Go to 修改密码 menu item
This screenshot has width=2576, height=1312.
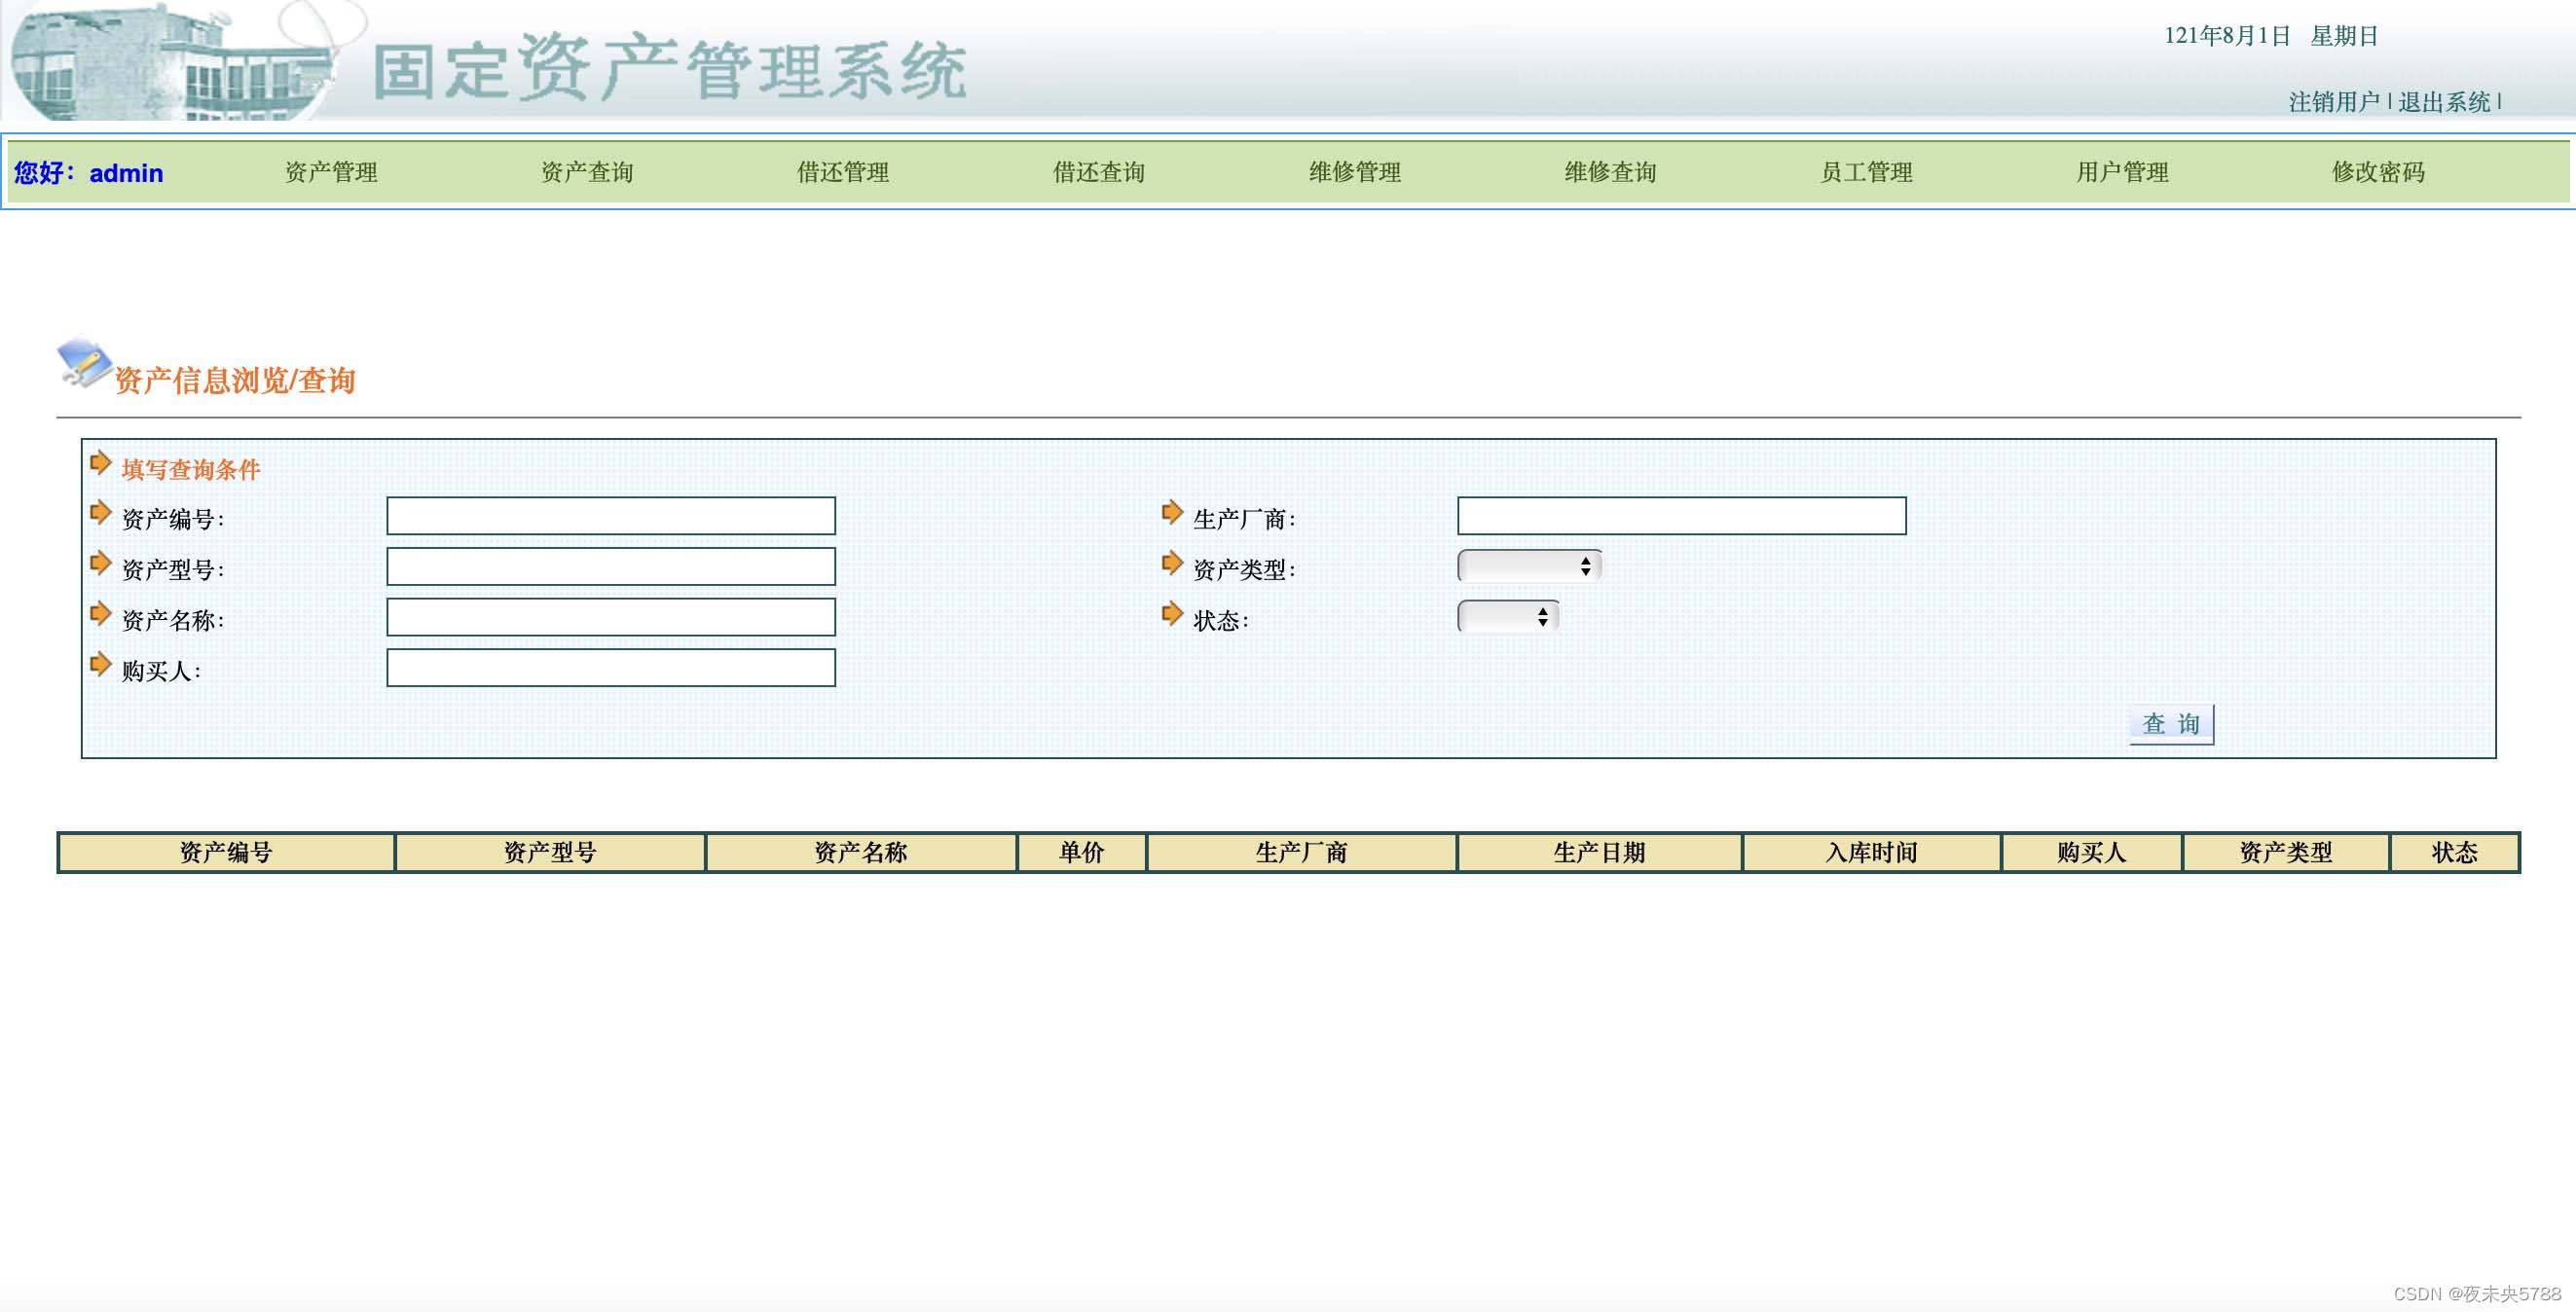[2377, 172]
